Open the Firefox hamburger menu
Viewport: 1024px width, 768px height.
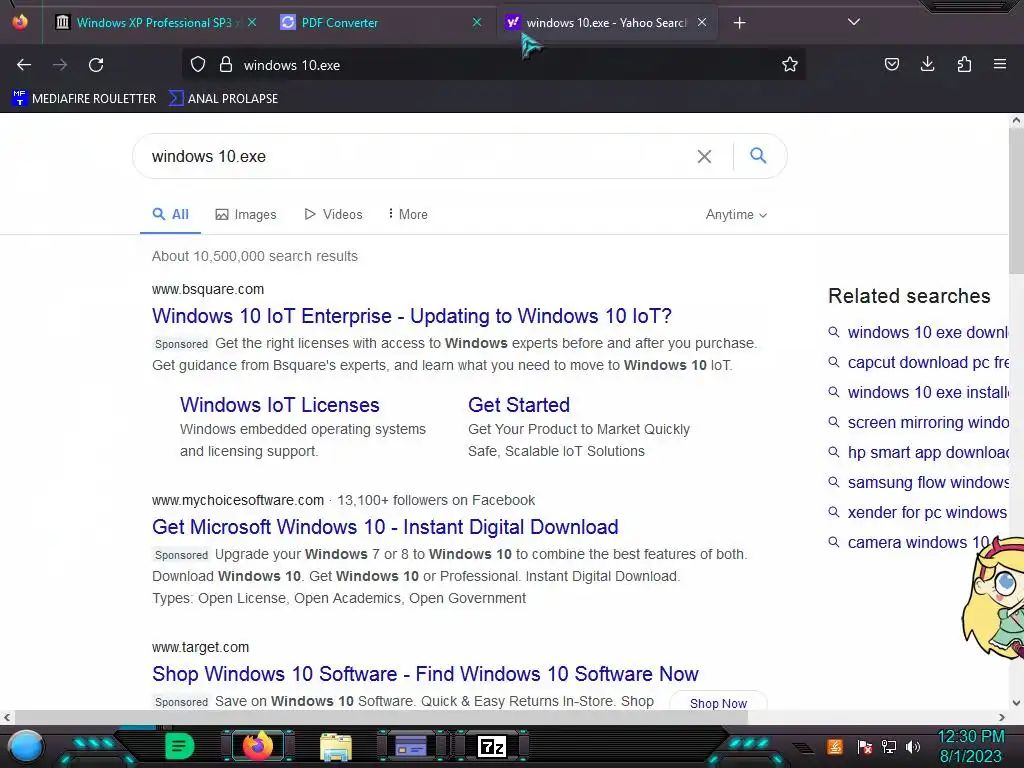999,64
